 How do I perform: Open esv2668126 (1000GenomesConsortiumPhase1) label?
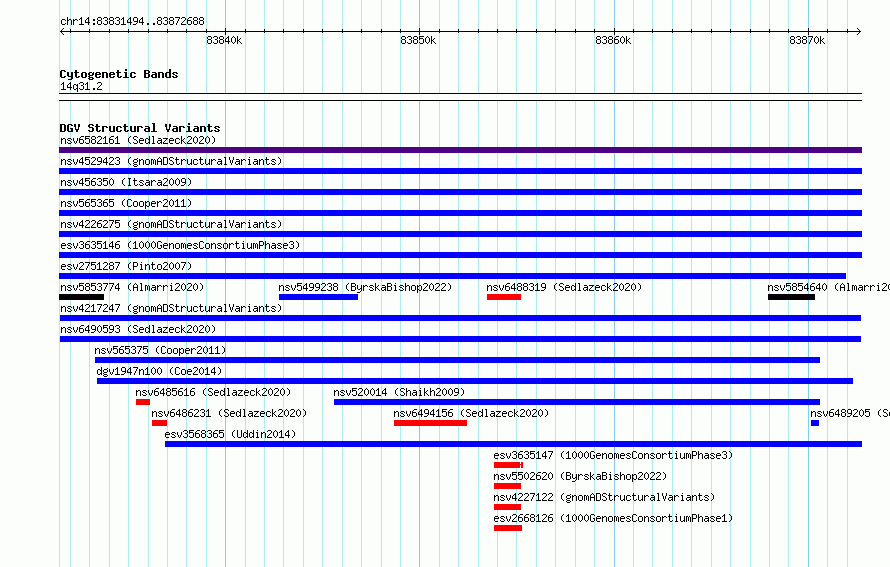pos(613,518)
